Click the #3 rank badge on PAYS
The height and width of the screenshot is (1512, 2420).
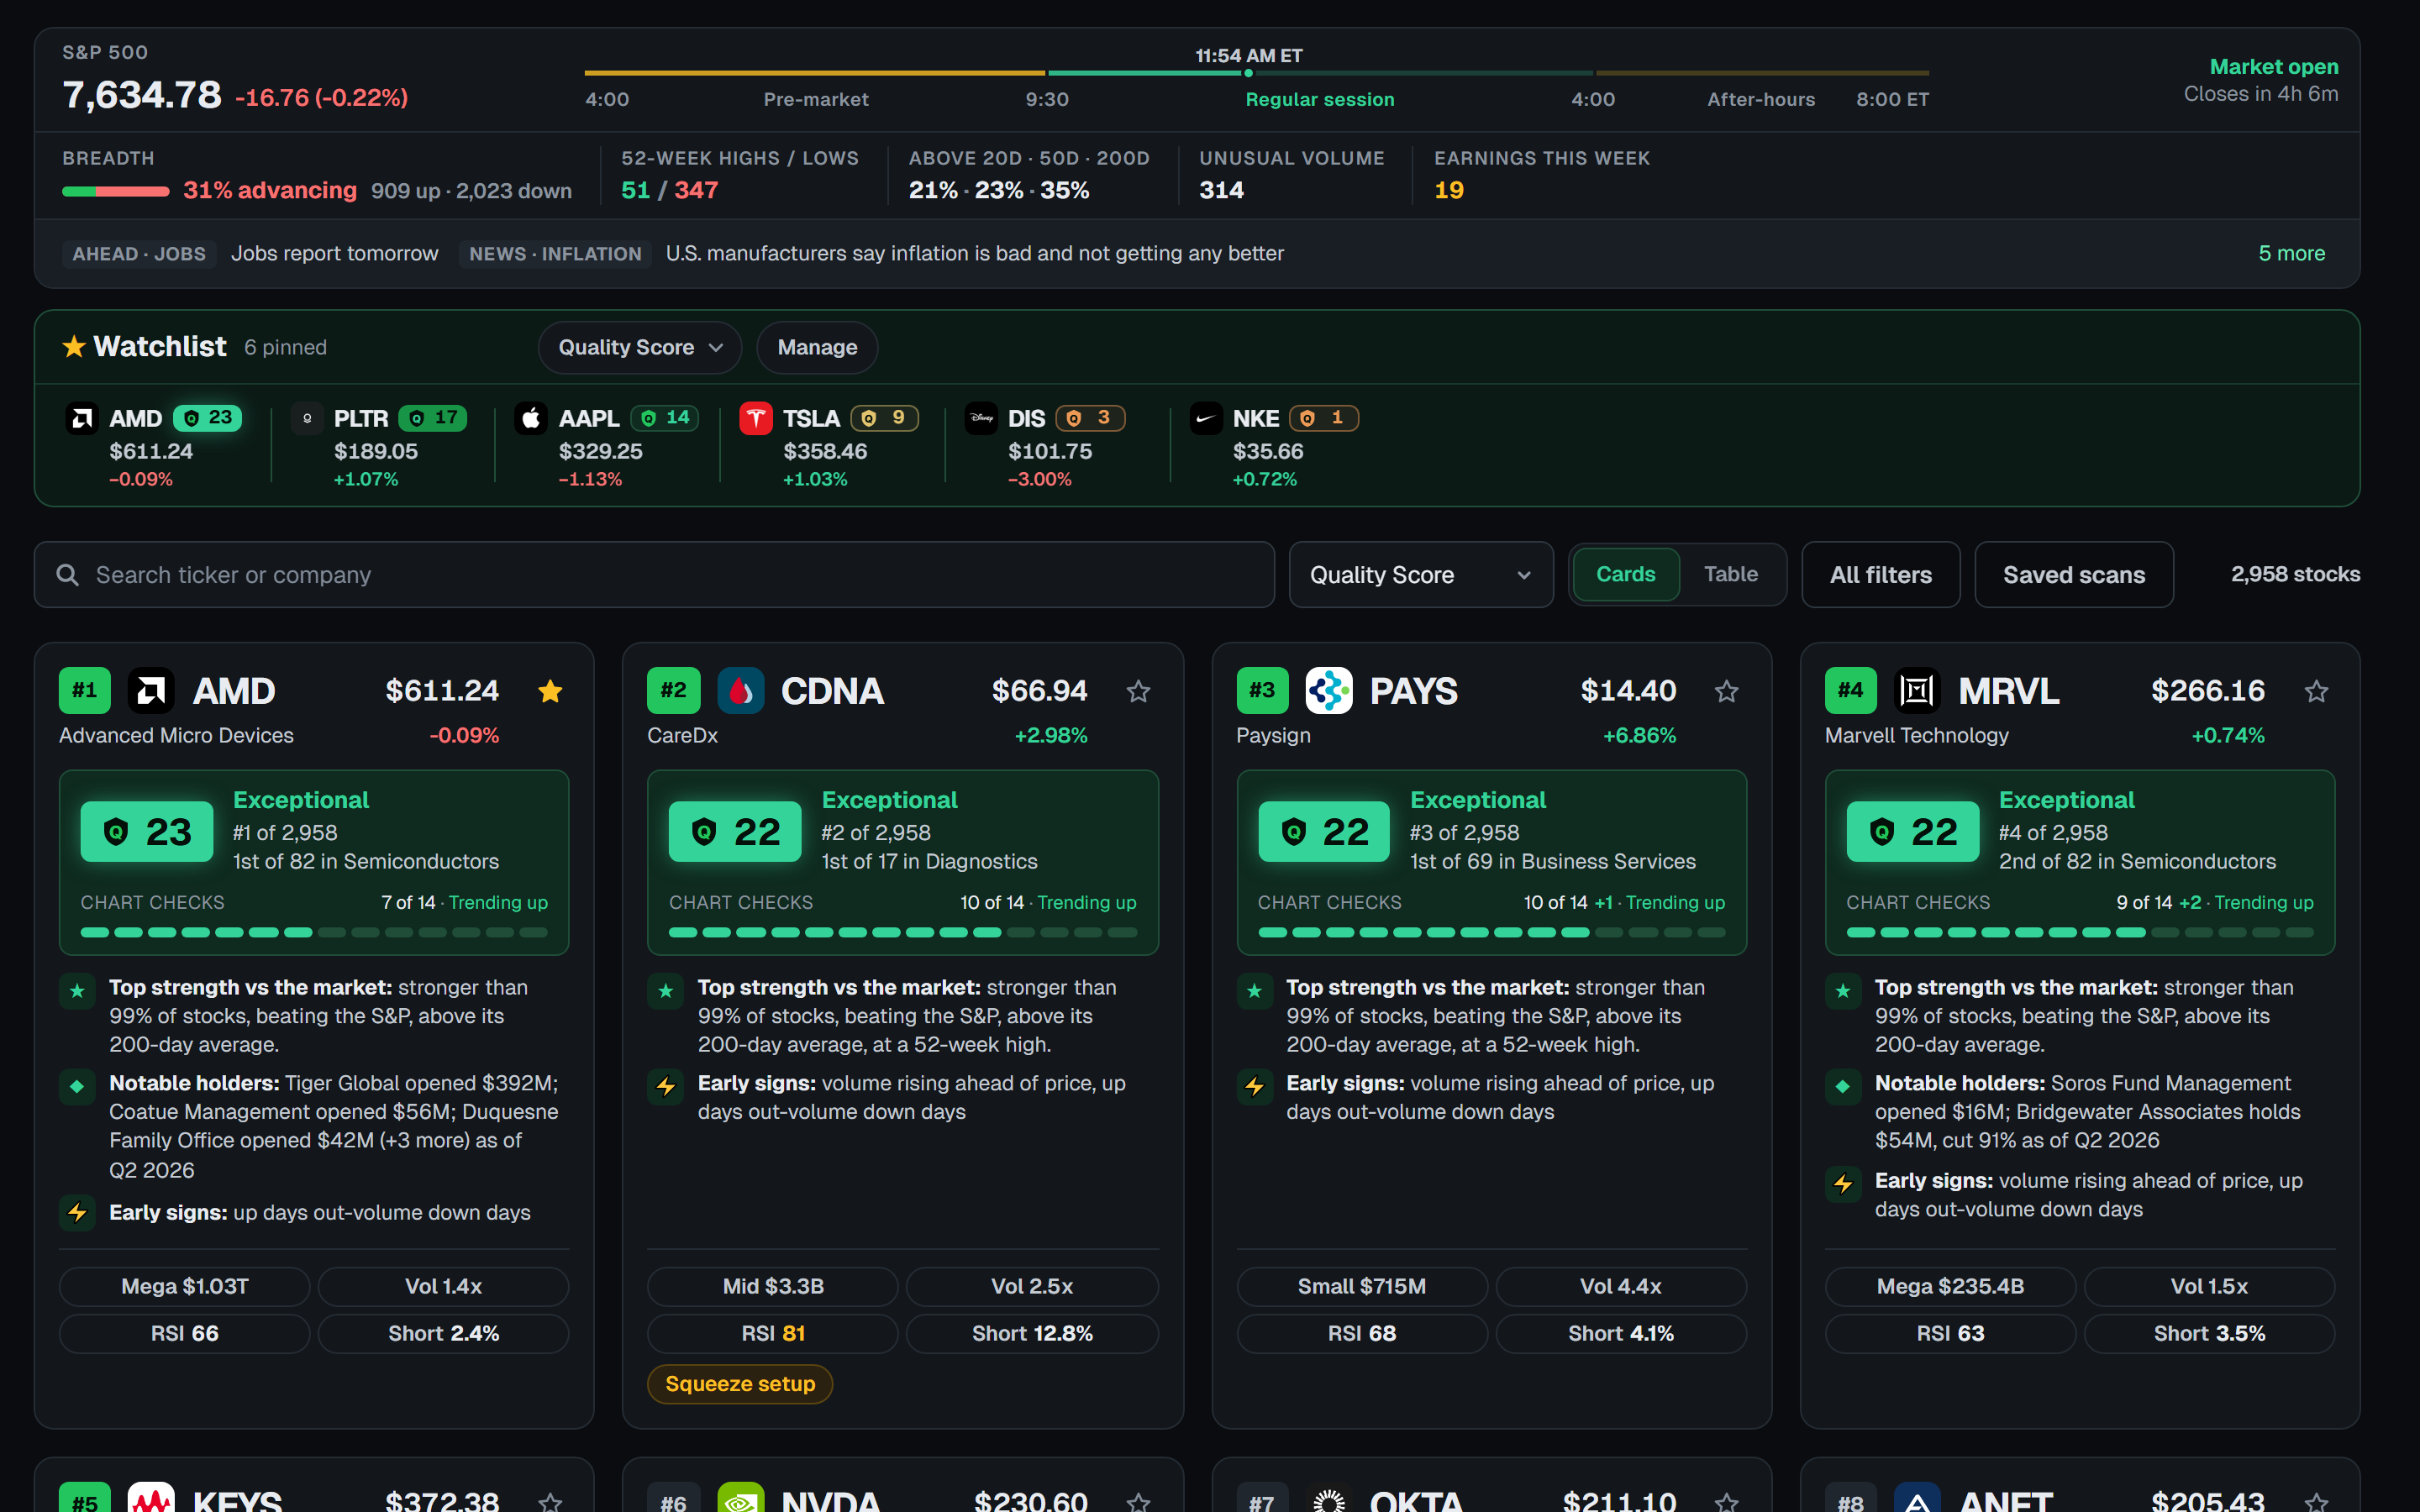pyautogui.click(x=1262, y=690)
